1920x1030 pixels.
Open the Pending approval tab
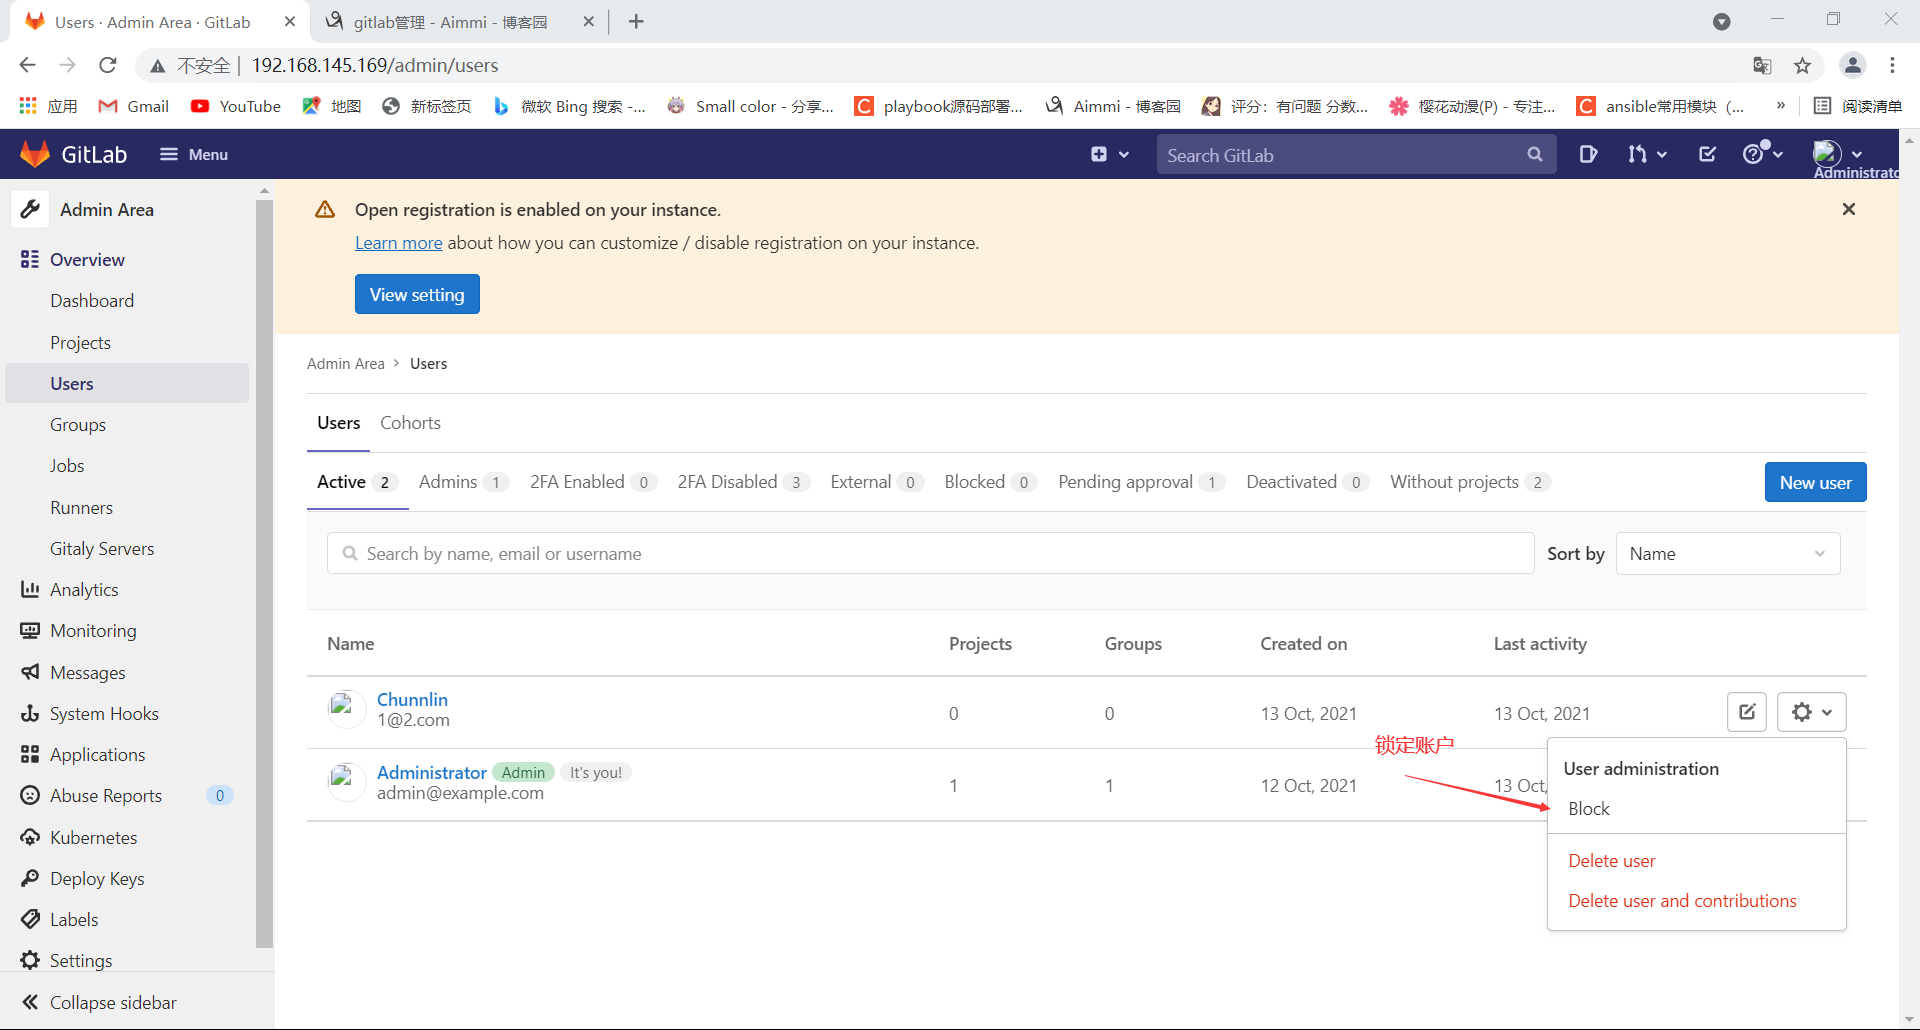point(1142,482)
